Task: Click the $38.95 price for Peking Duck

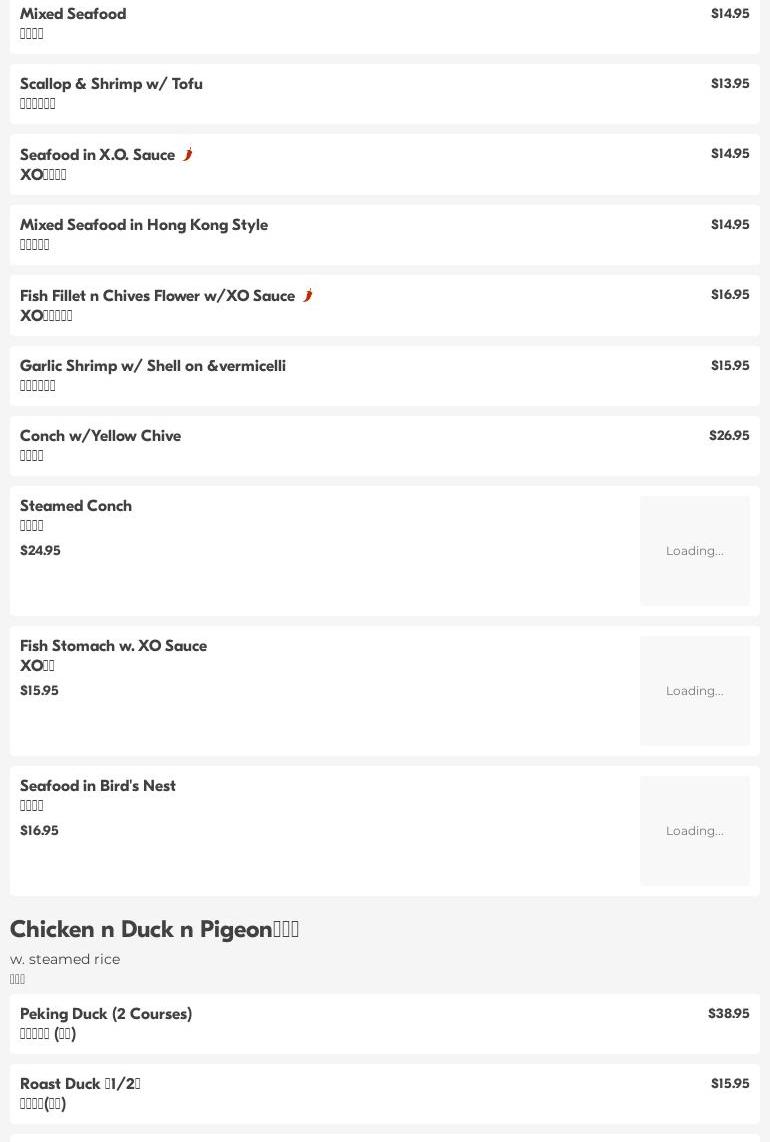Action: (x=728, y=1014)
